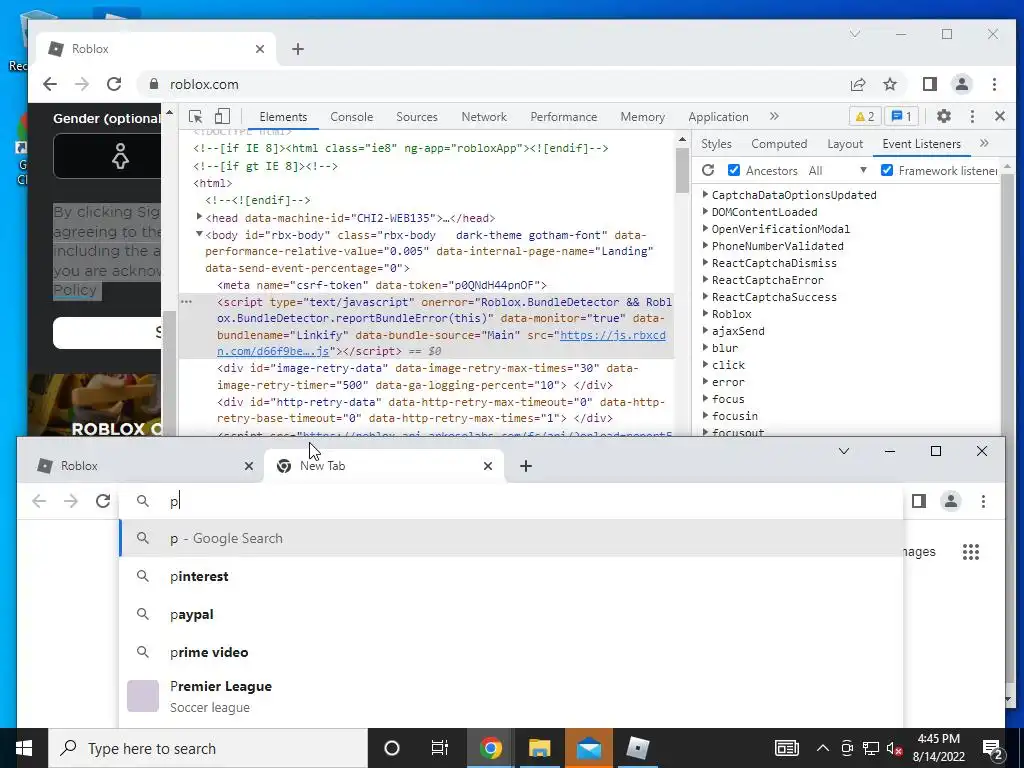Image resolution: width=1024 pixels, height=768 pixels.
Task: Show more sidebar panes chevron
Action: tap(984, 143)
